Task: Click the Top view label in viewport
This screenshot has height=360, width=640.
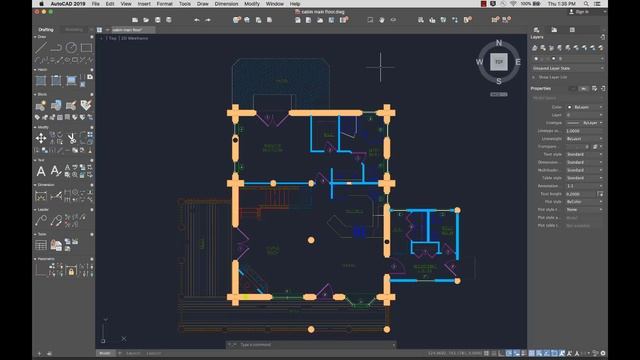Action: [x=112, y=38]
